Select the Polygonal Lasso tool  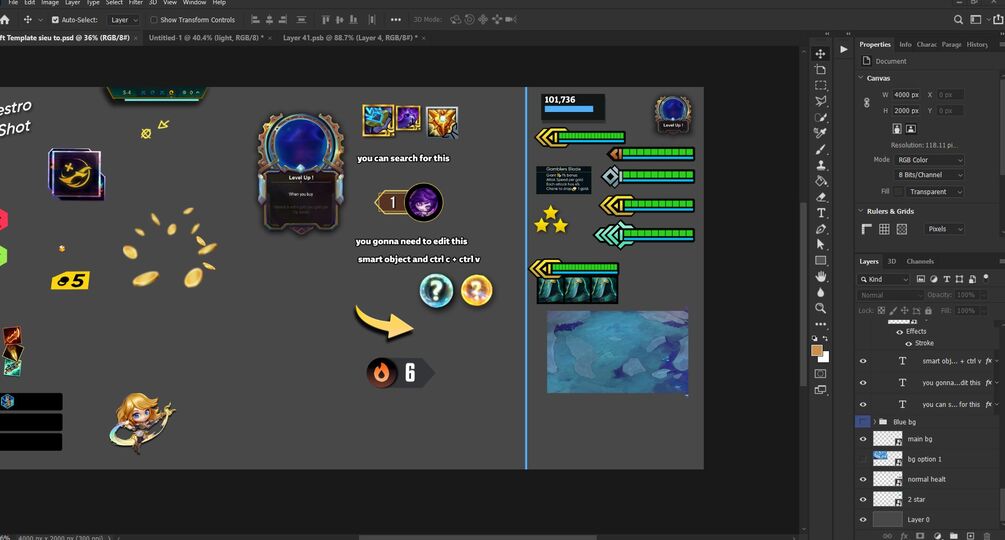820,101
